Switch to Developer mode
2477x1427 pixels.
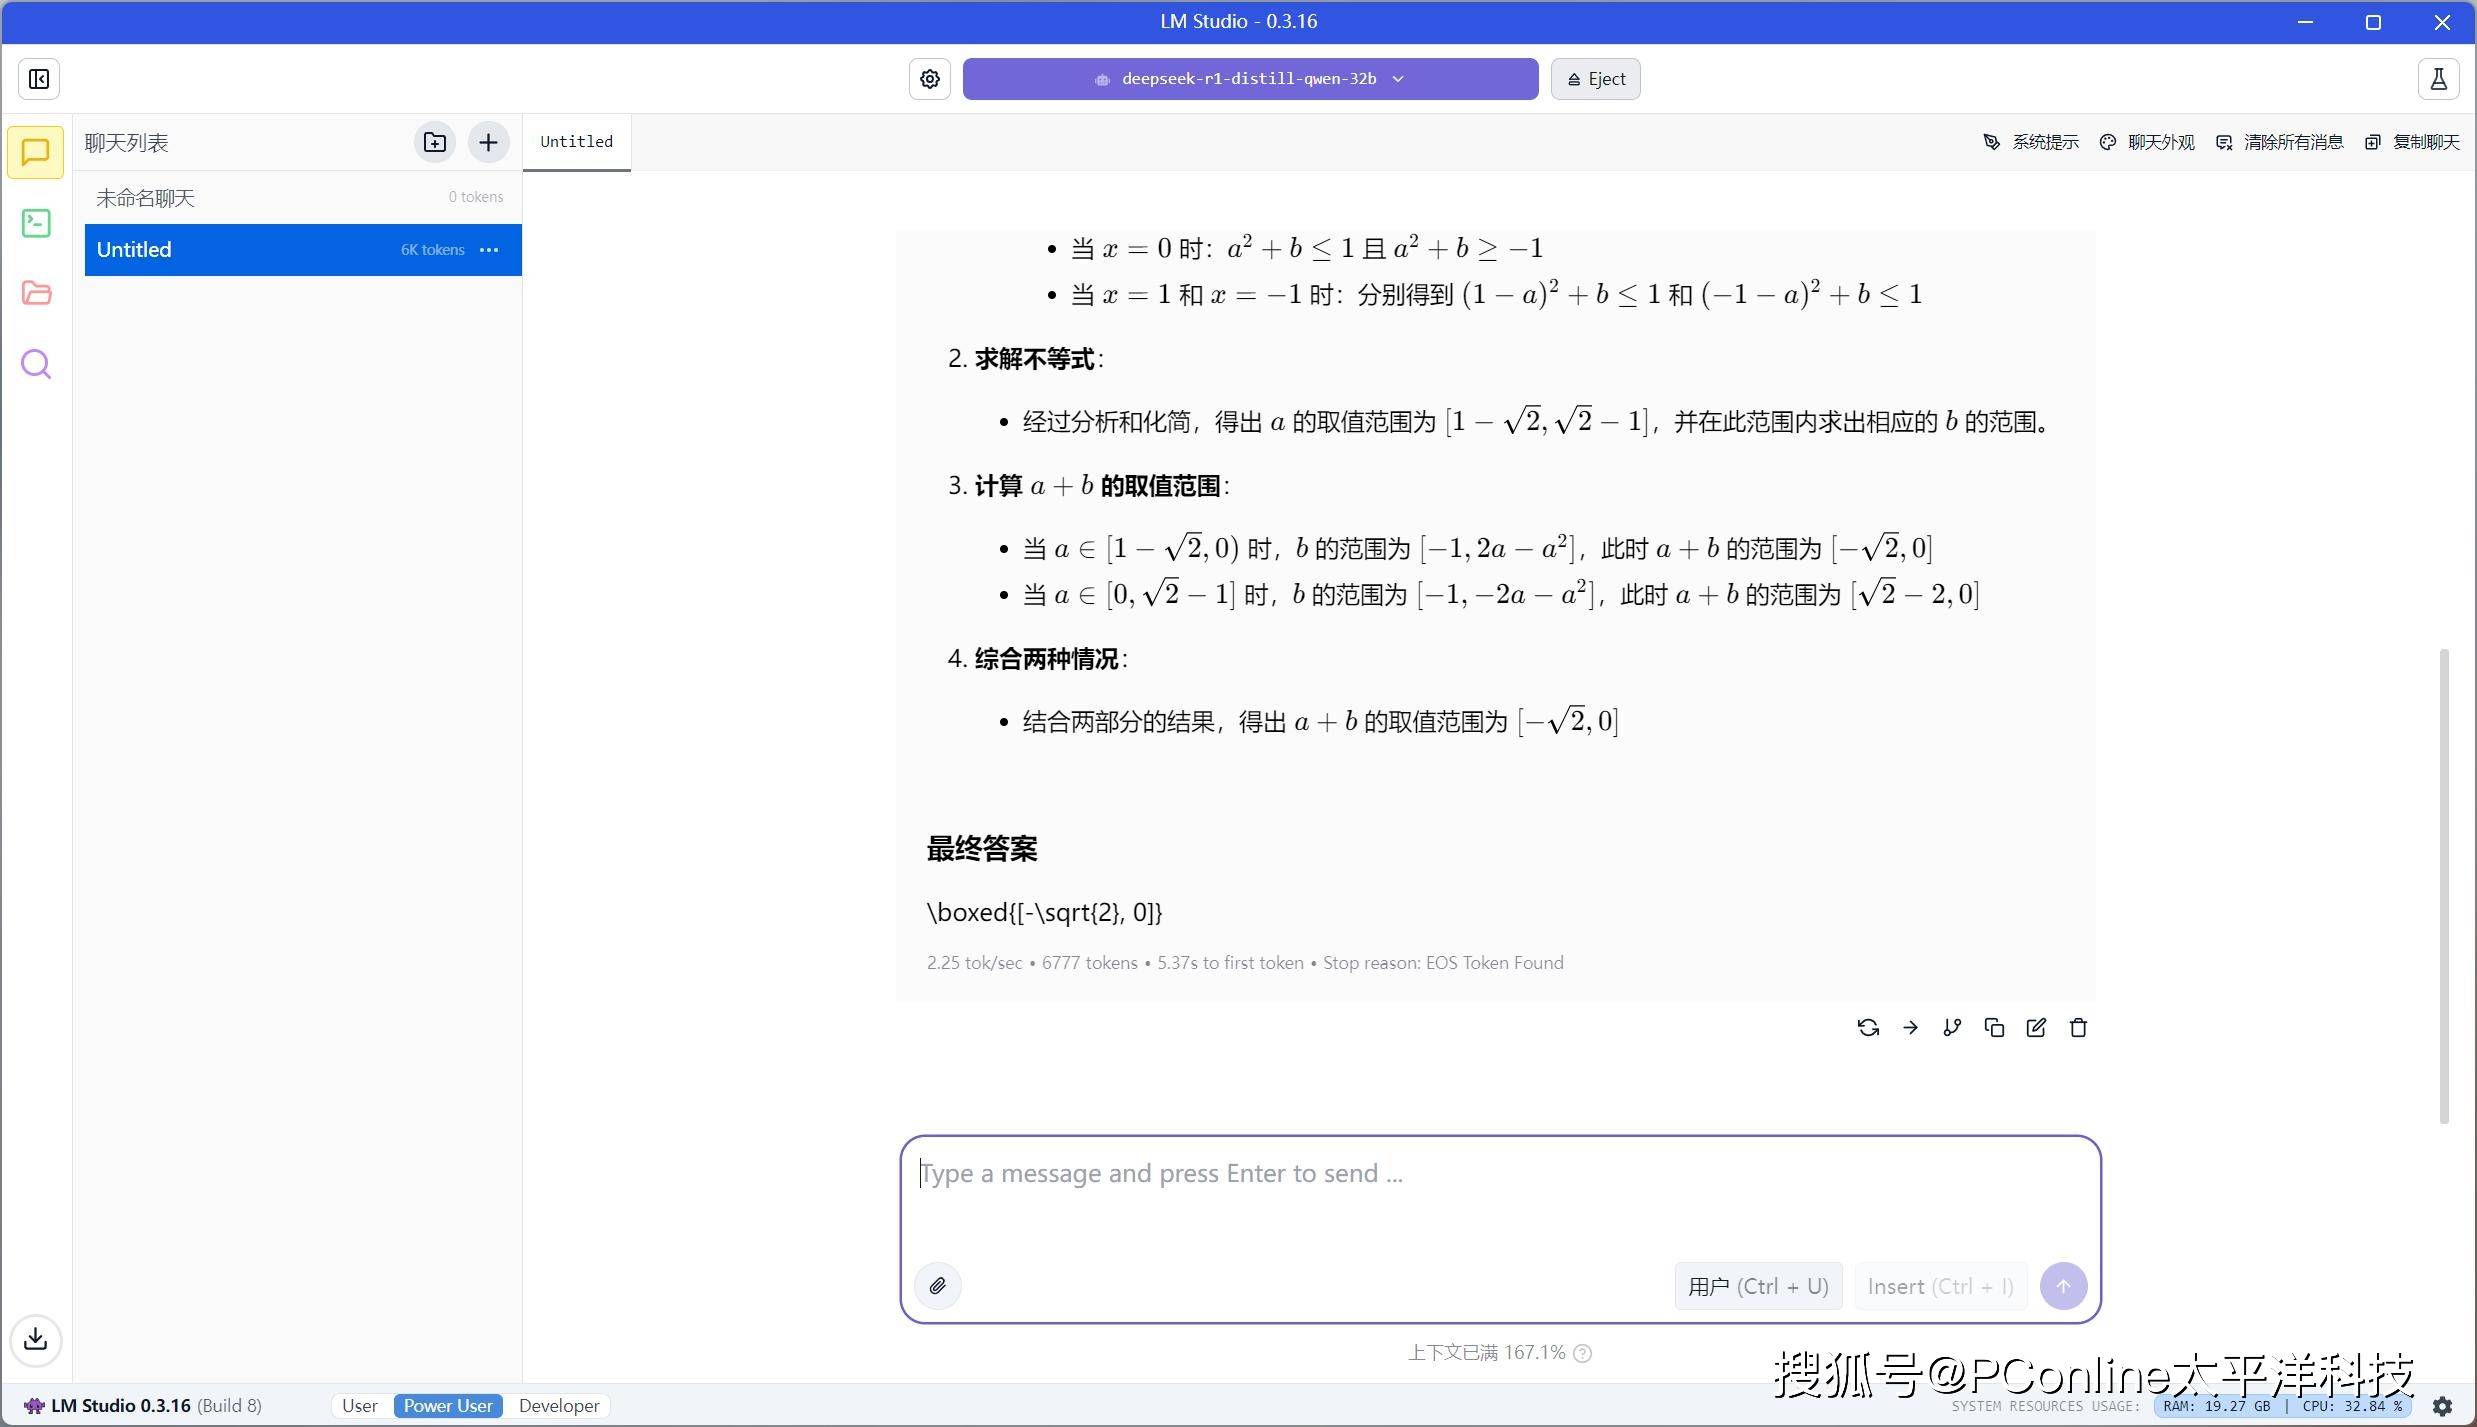coord(559,1406)
